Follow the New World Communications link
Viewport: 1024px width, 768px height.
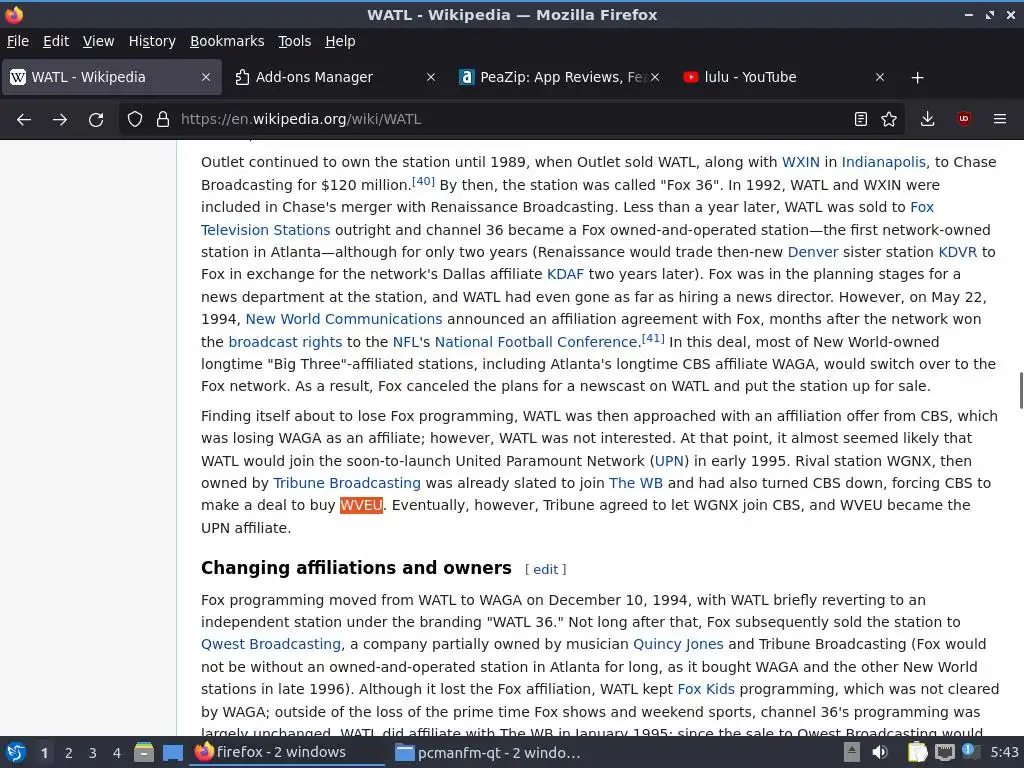pyautogui.click(x=344, y=319)
